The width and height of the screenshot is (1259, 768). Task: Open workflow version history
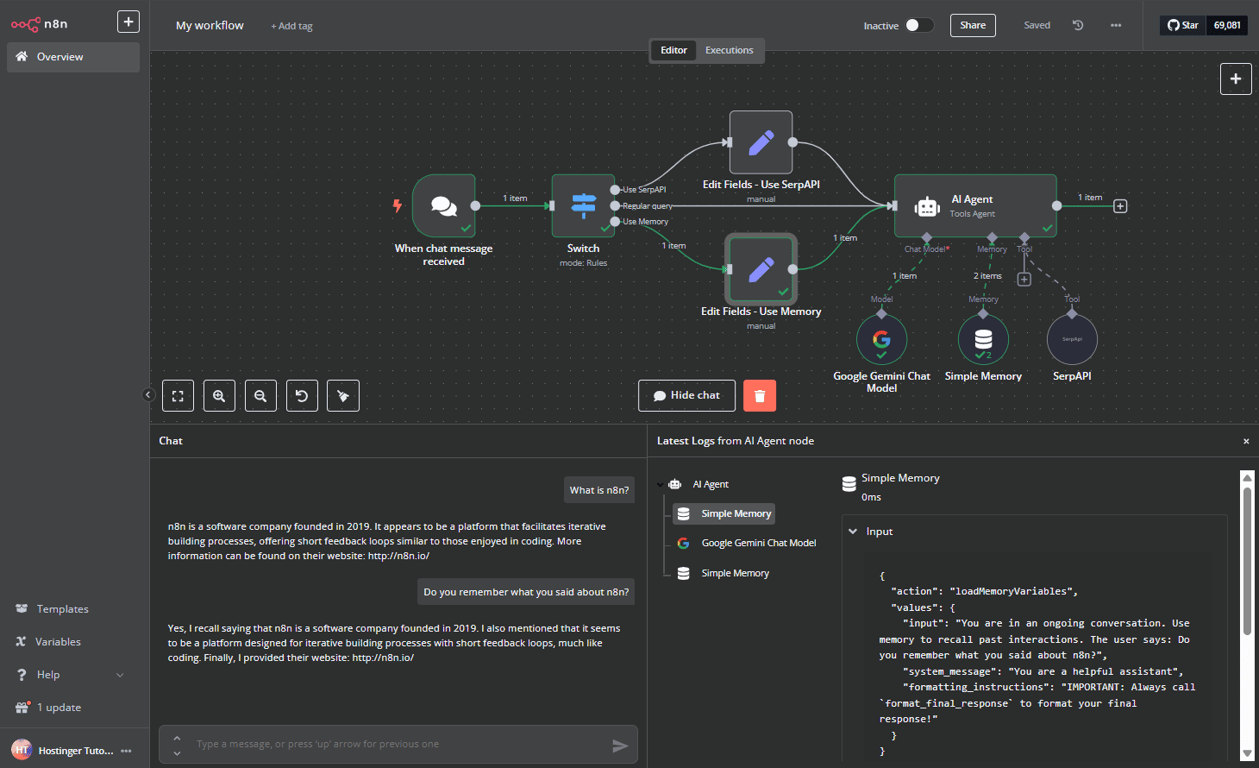pyautogui.click(x=1077, y=25)
